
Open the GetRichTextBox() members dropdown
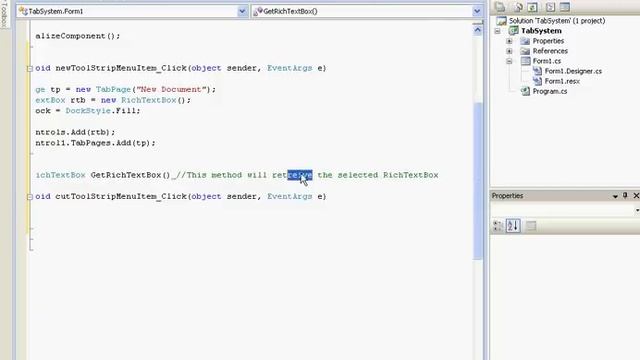[x=477, y=11]
